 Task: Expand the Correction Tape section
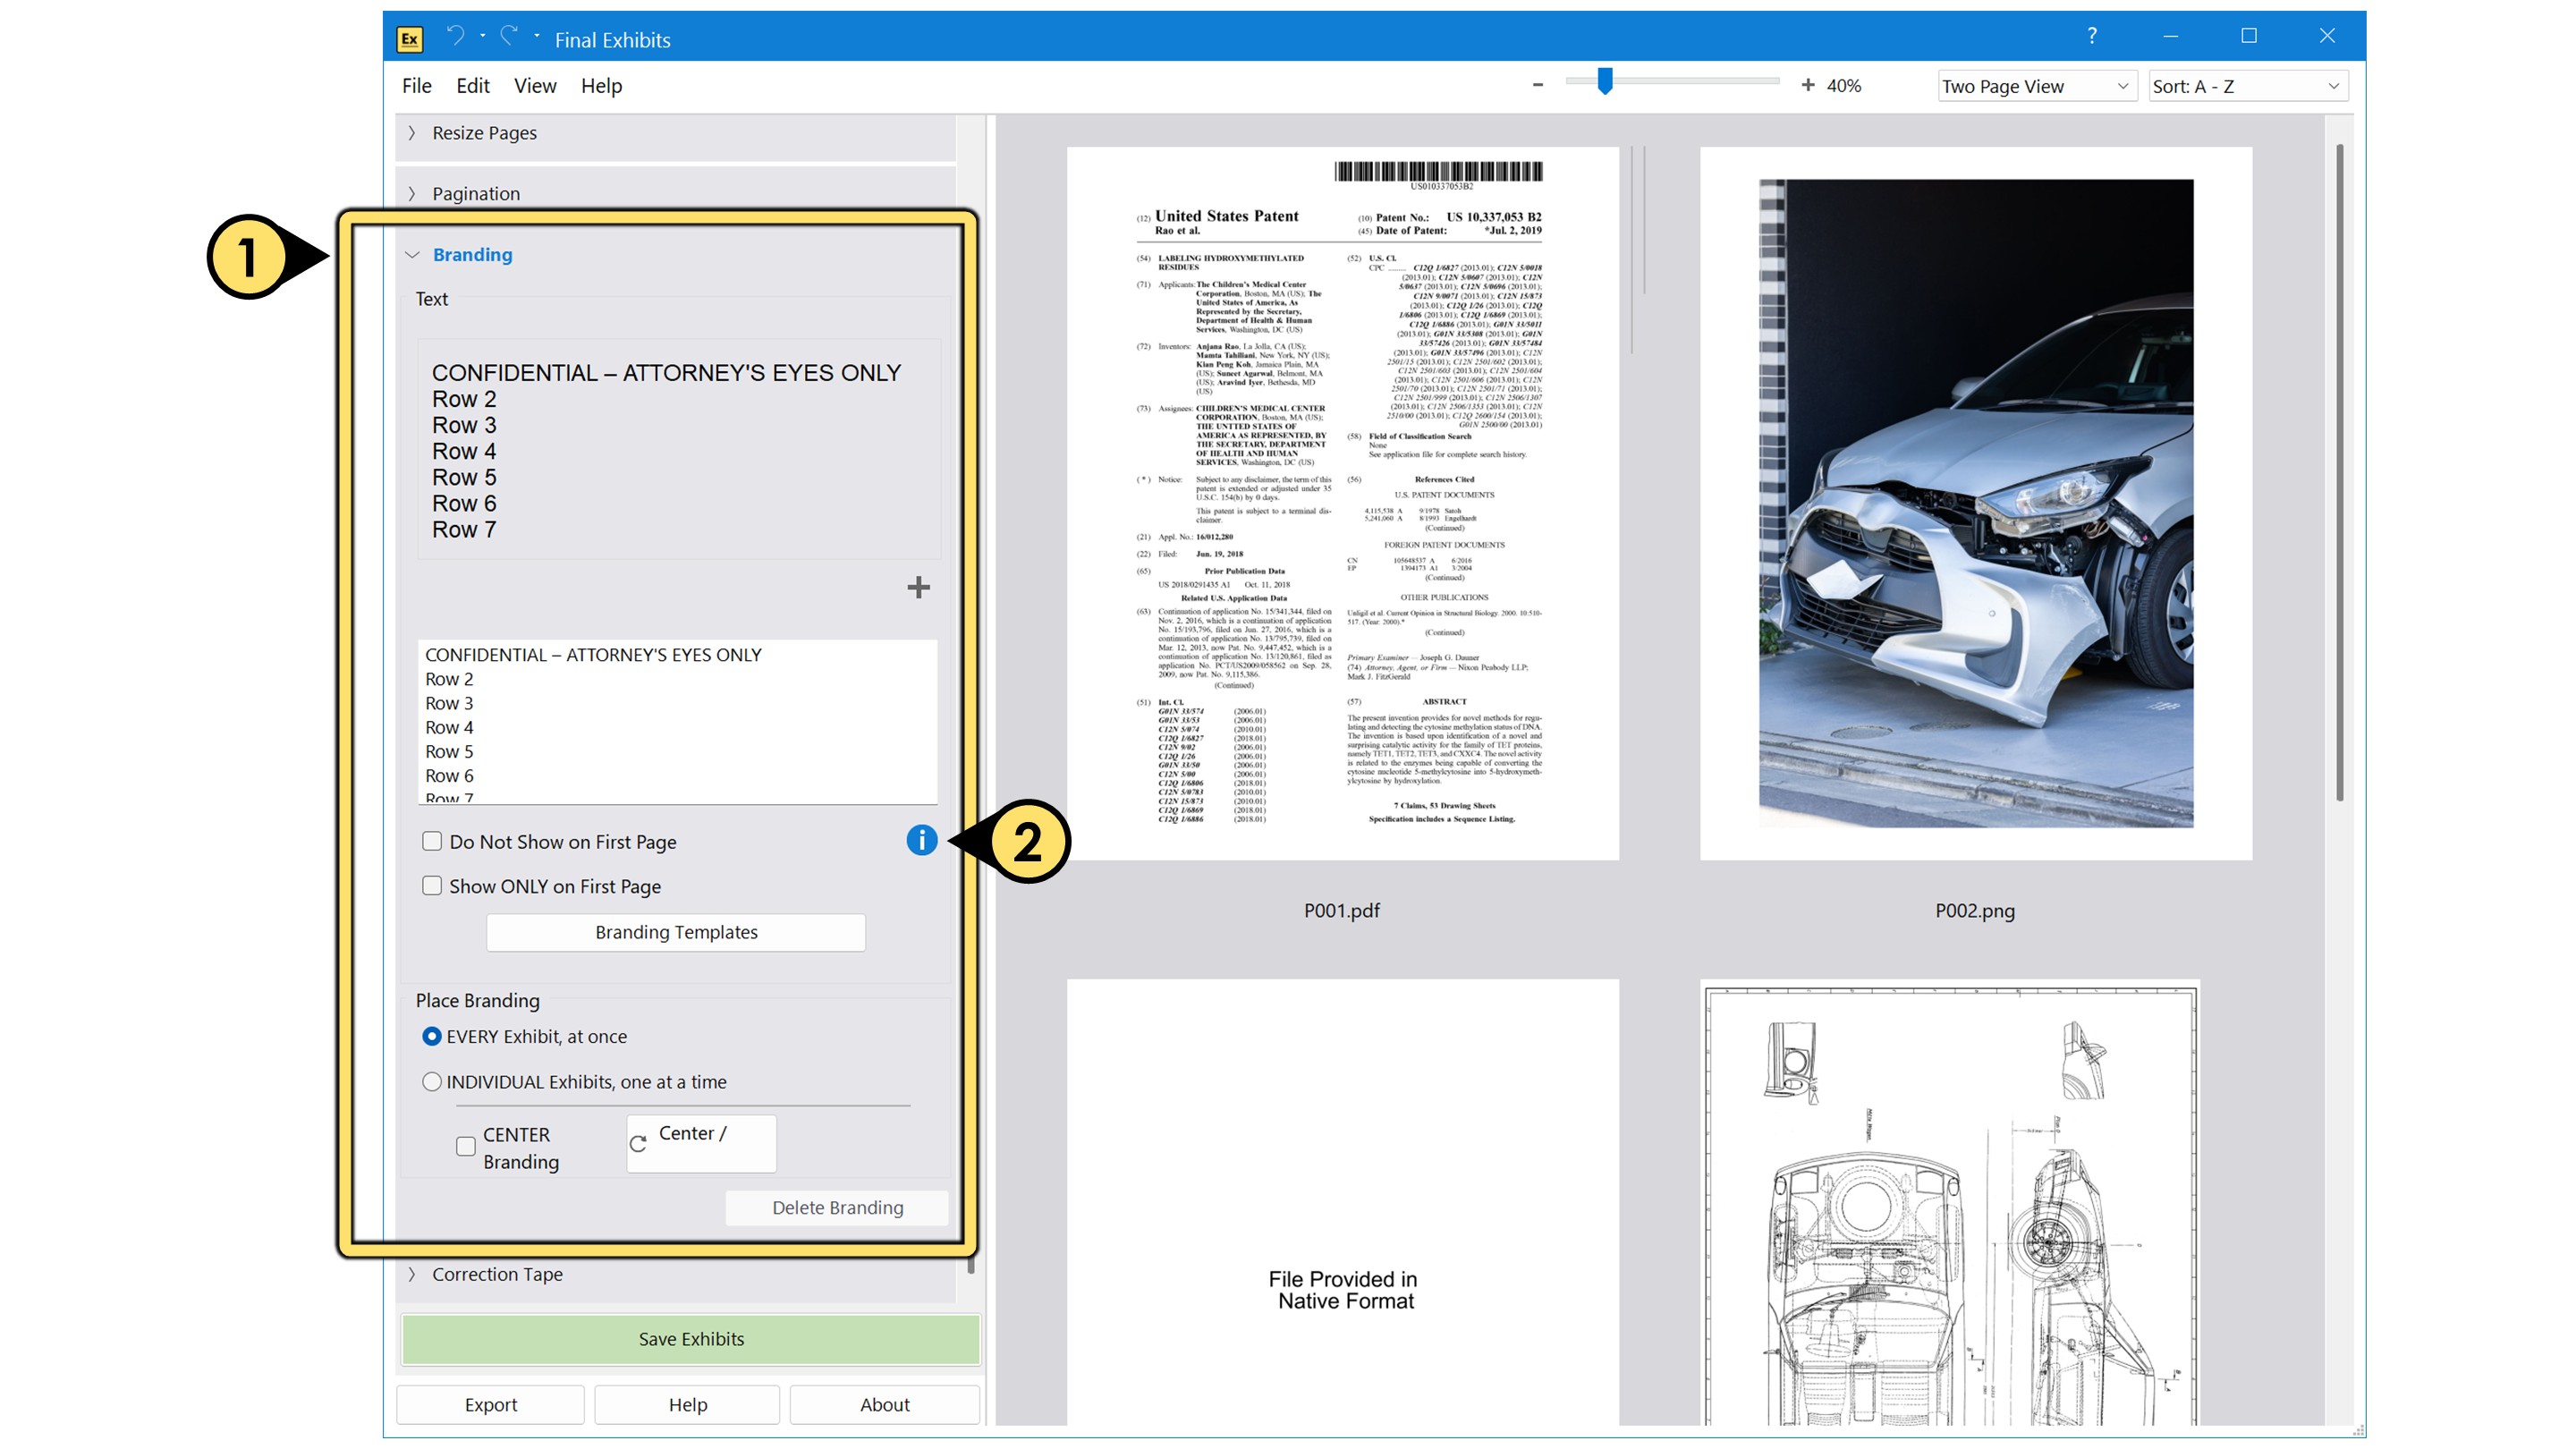click(x=497, y=1273)
